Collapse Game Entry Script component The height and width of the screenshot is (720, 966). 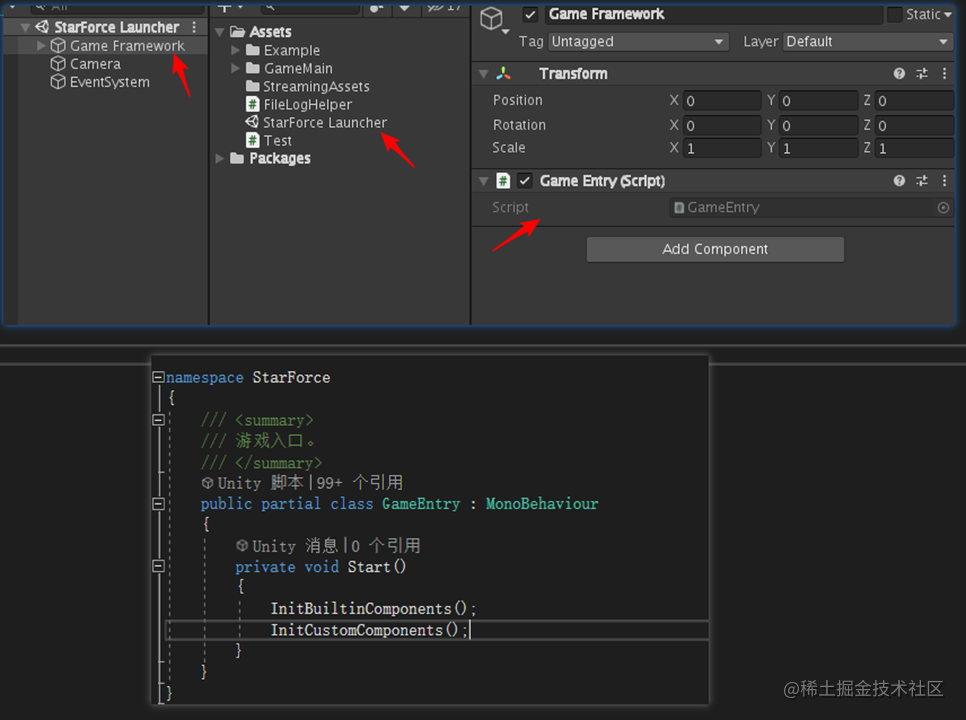point(484,181)
